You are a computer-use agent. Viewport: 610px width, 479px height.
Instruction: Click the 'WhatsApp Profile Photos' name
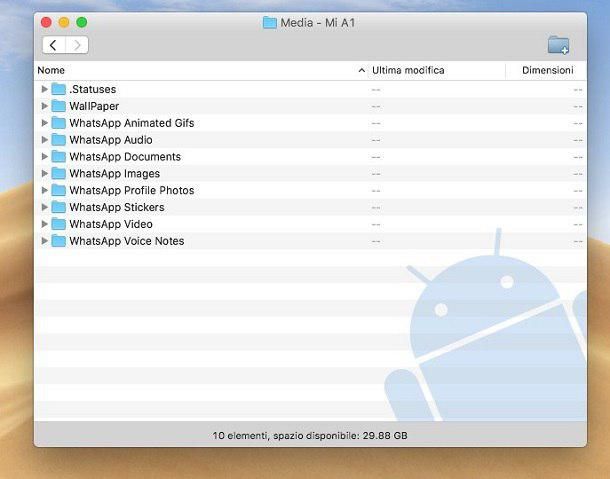tap(131, 190)
